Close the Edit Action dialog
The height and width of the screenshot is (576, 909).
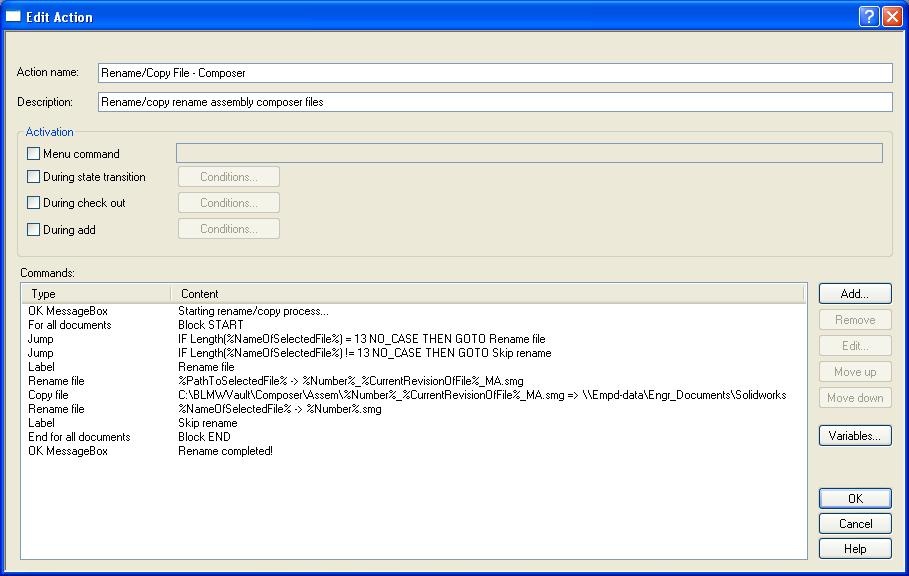[x=892, y=17]
